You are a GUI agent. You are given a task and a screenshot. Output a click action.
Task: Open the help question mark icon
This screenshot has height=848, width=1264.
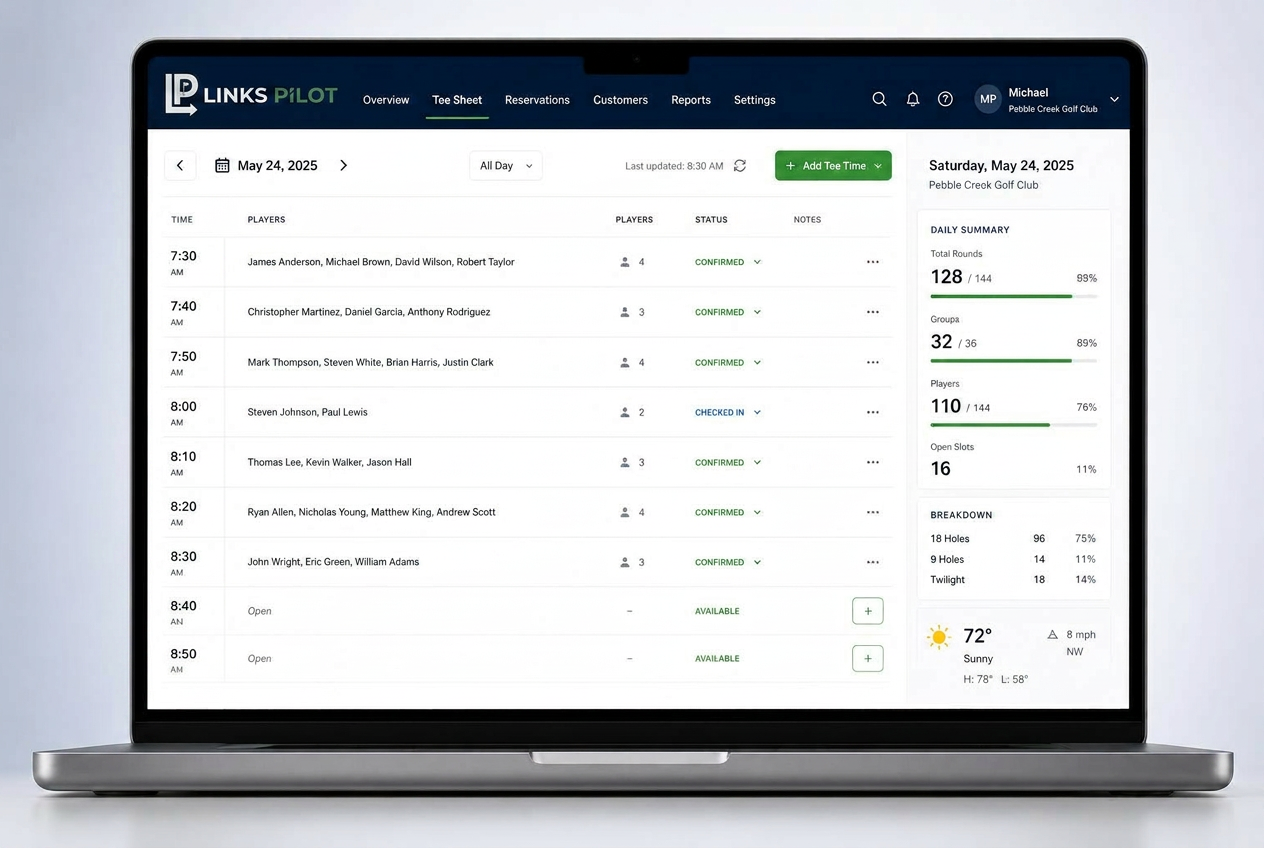point(945,99)
